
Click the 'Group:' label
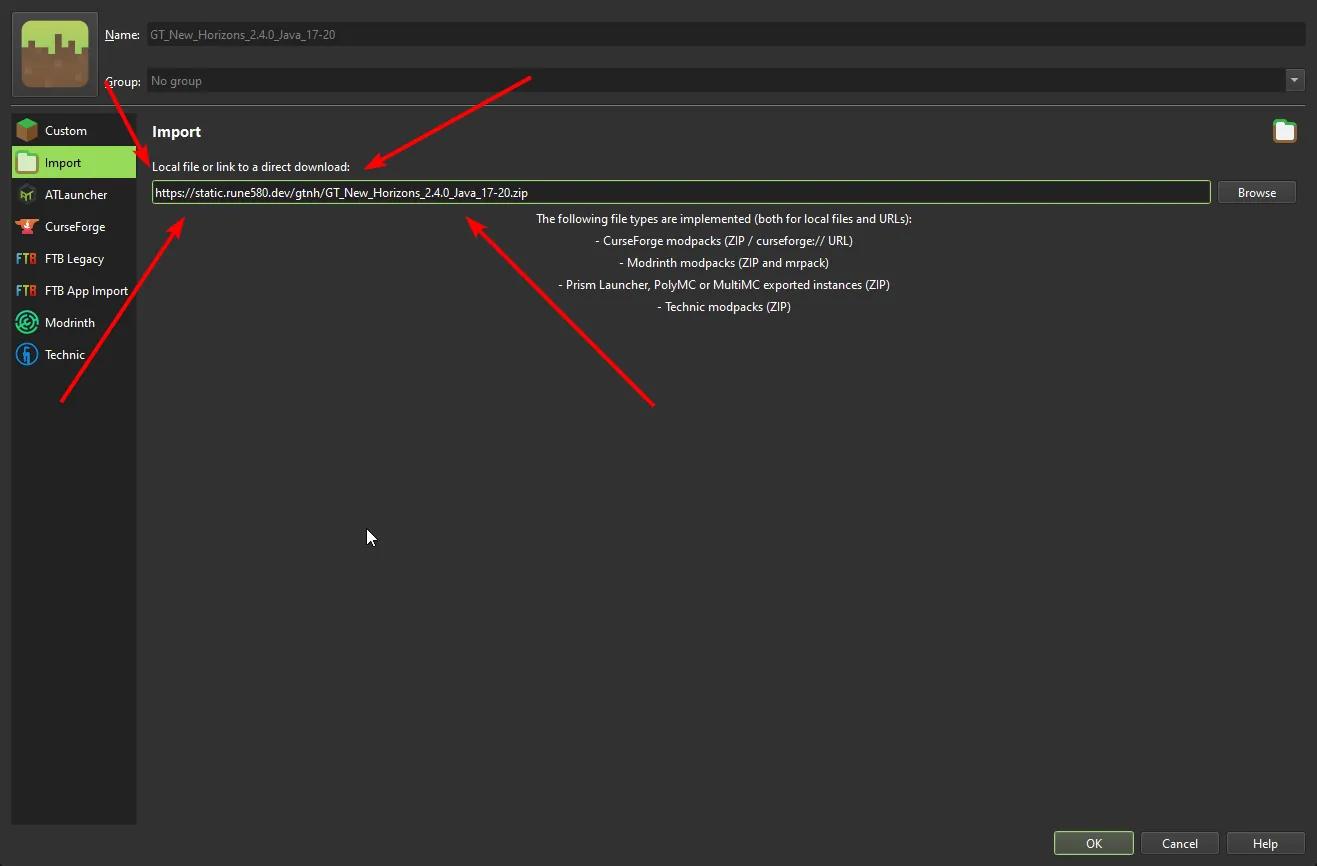(123, 81)
